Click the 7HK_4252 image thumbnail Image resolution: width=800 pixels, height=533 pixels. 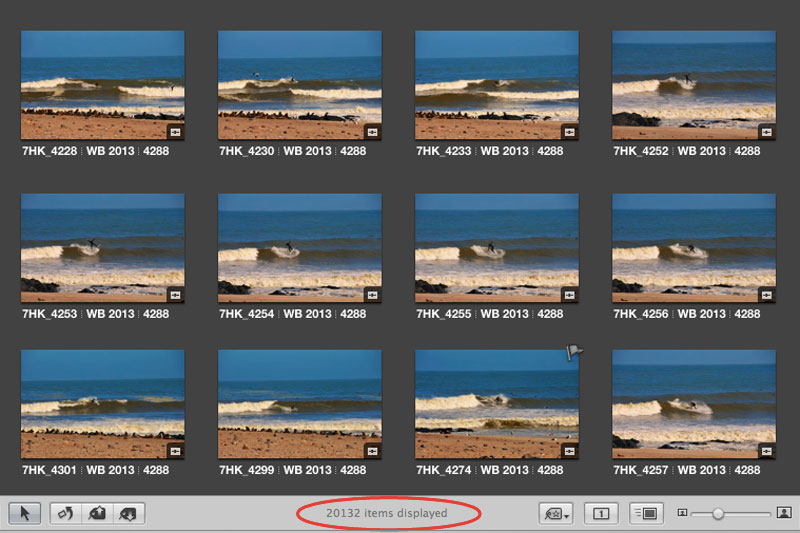click(x=693, y=85)
